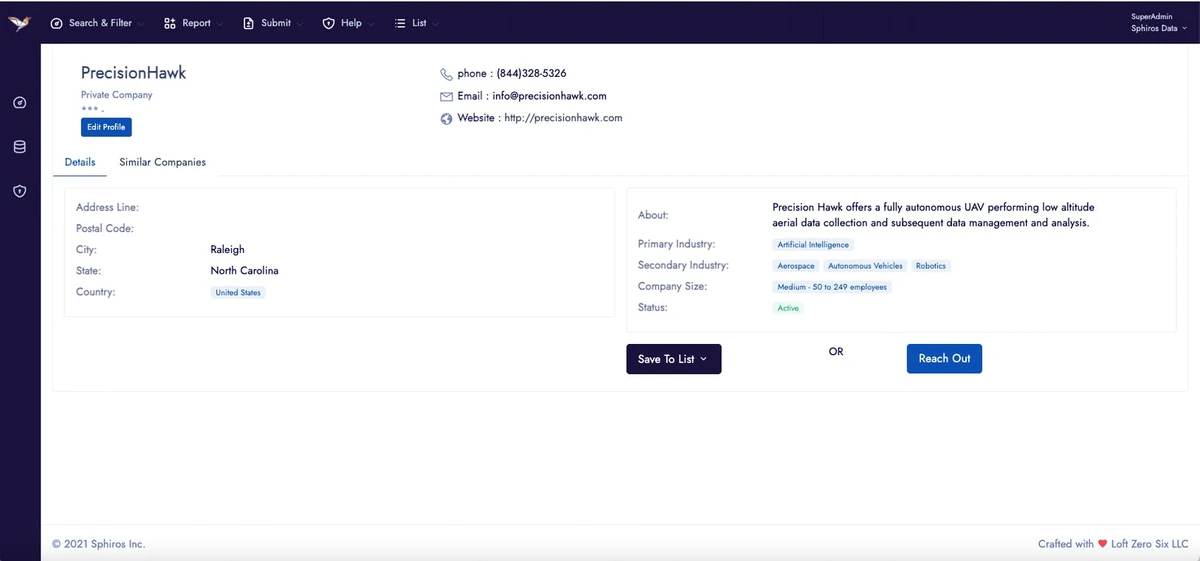
Task: Expand the Submit menu
Action: click(x=273, y=23)
